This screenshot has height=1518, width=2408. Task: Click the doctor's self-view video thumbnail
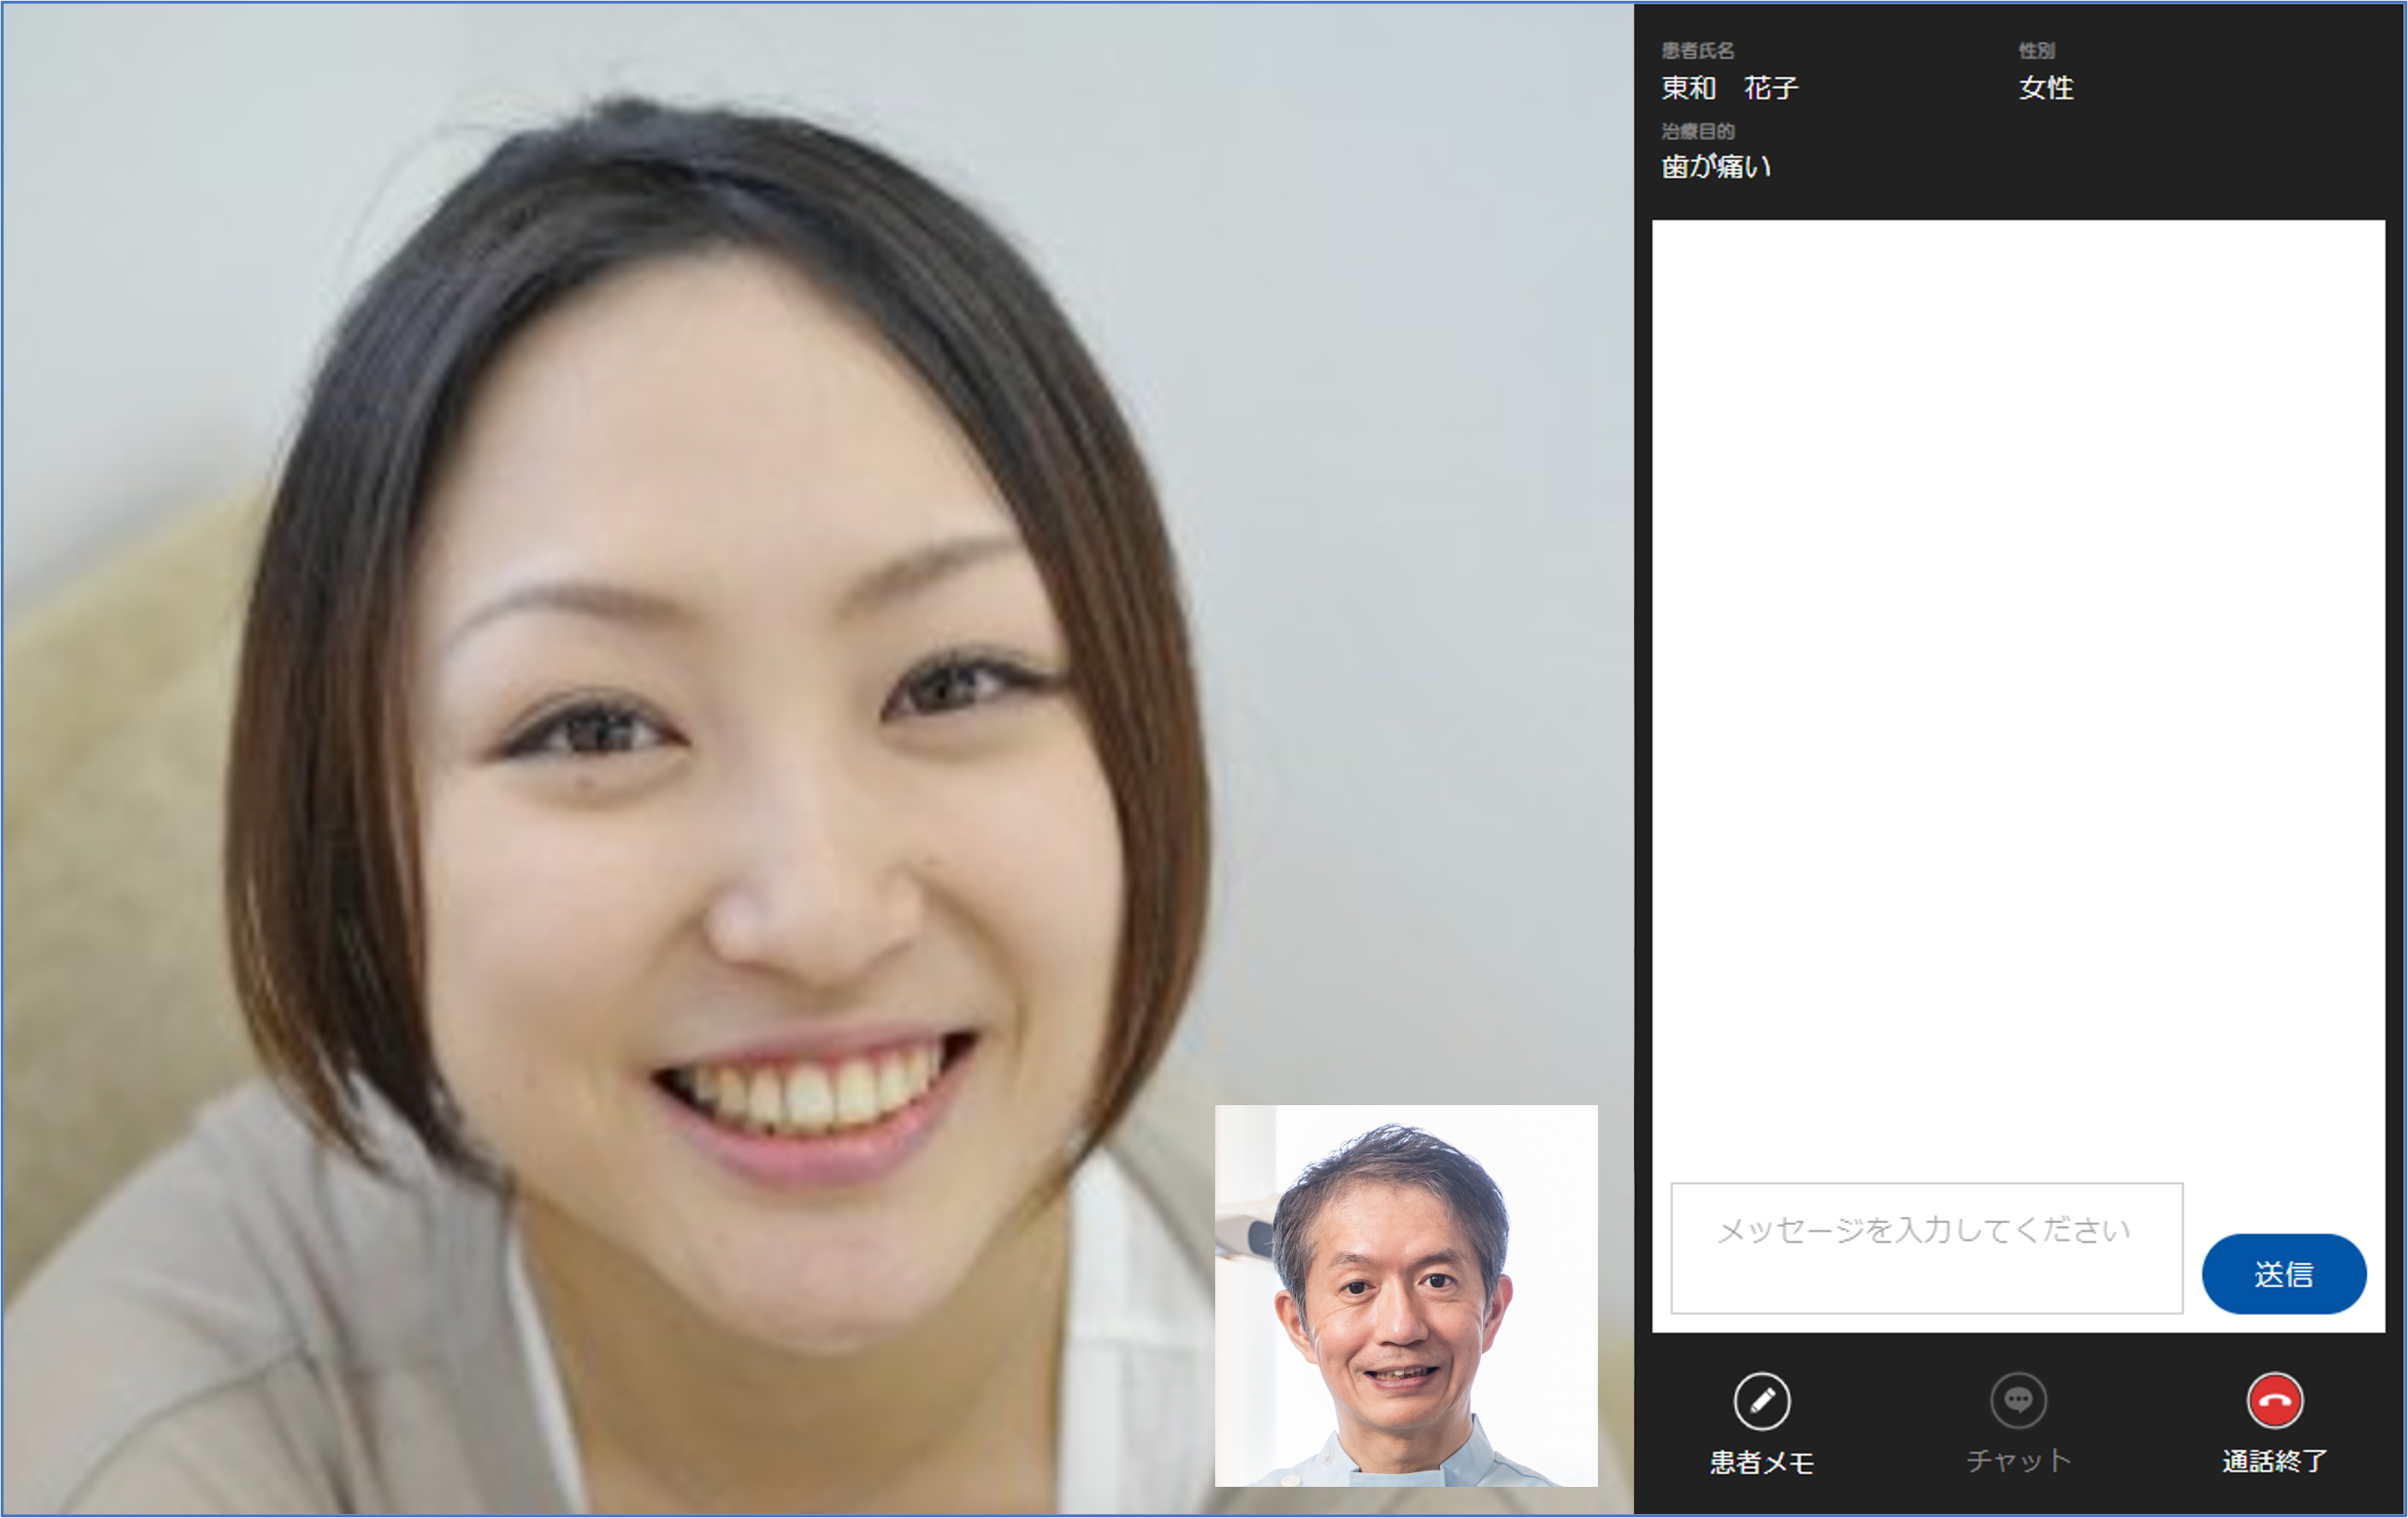click(x=1405, y=1295)
